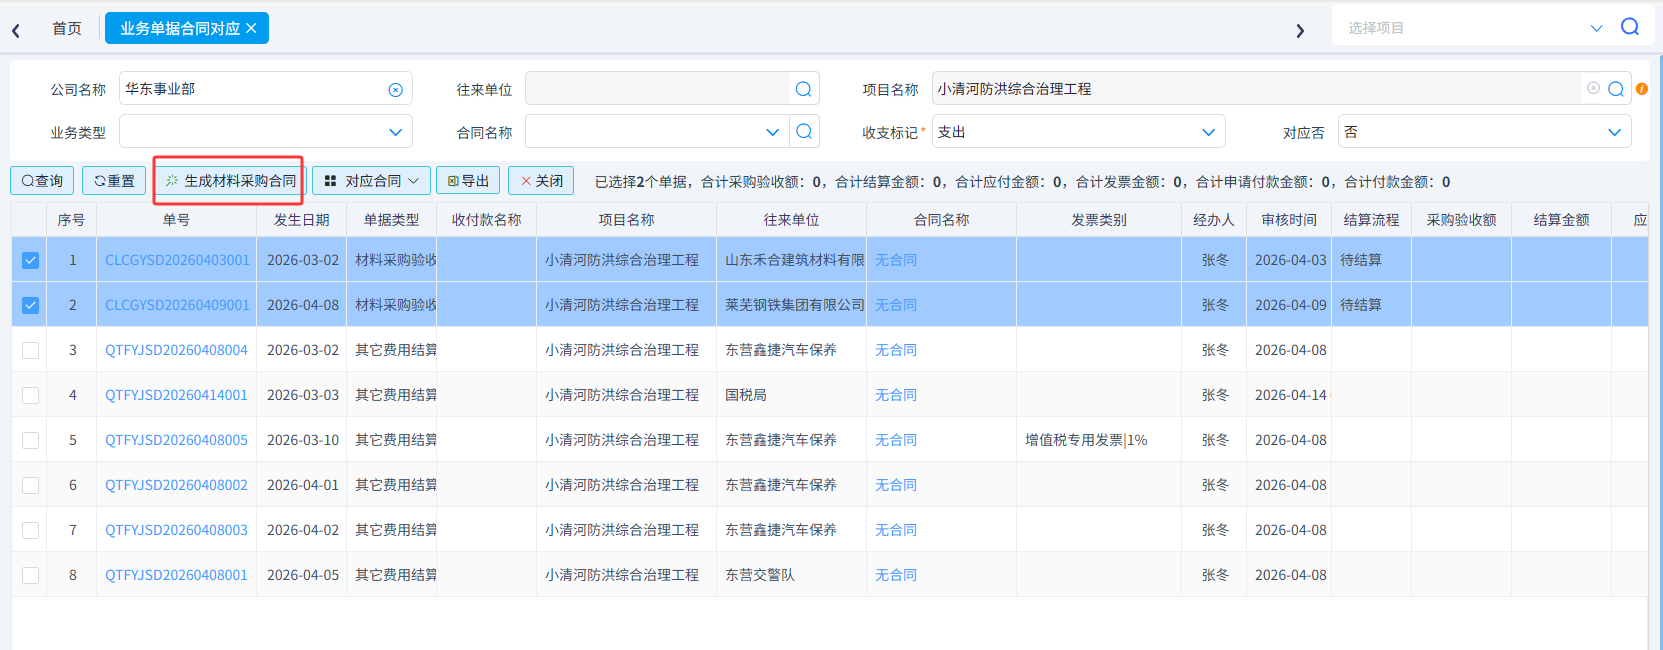This screenshot has height=650, width=1663.
Task: Click the search icon in 项目名称 field
Action: click(1616, 89)
